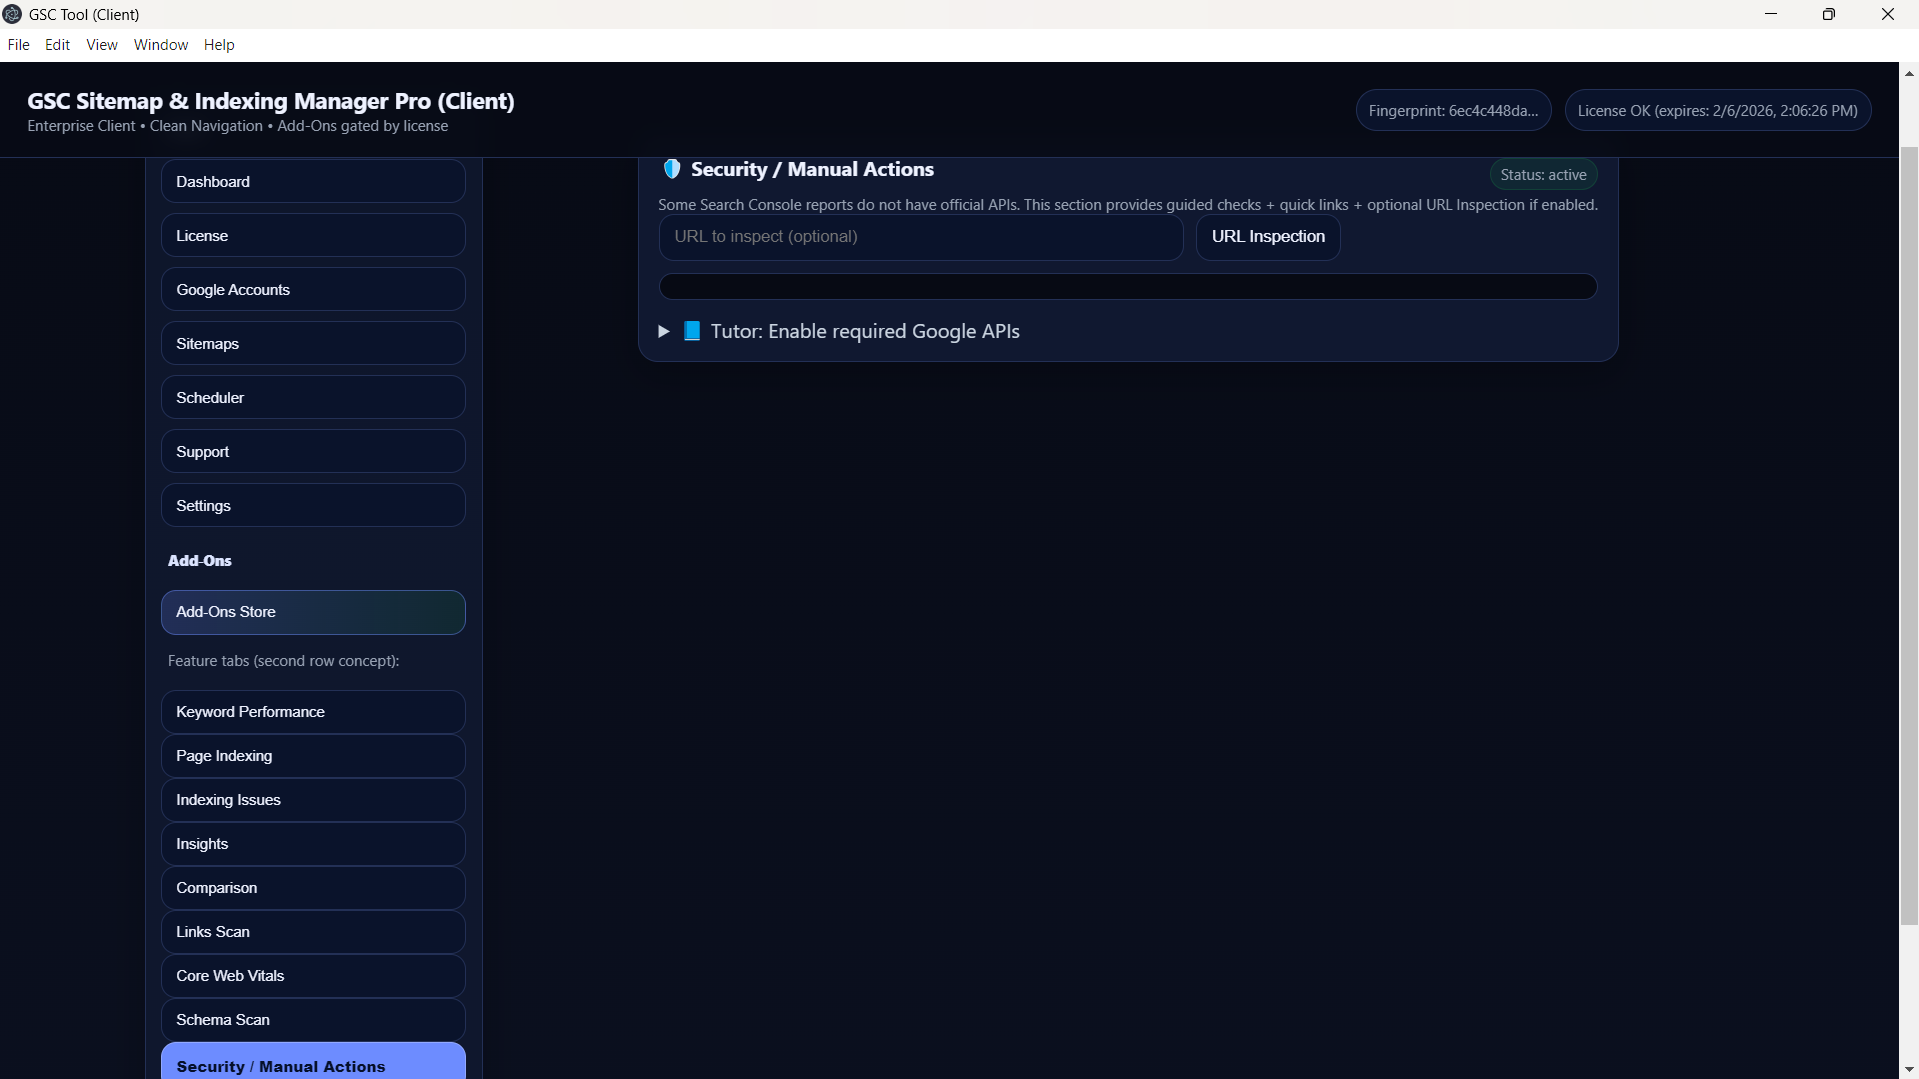Click the Fingerprint badge in header
Image resolution: width=1919 pixels, height=1079 pixels.
pos(1452,111)
